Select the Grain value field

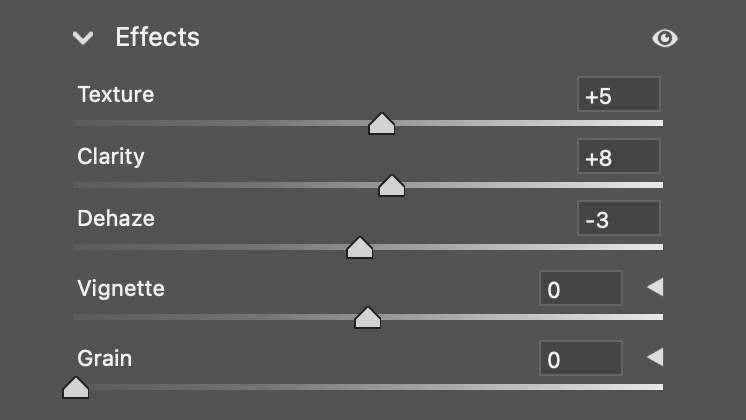580,358
